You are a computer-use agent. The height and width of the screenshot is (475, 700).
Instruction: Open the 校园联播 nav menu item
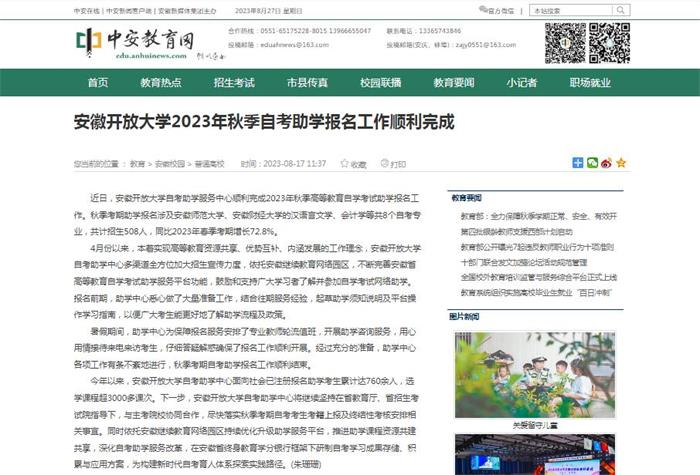coord(380,83)
